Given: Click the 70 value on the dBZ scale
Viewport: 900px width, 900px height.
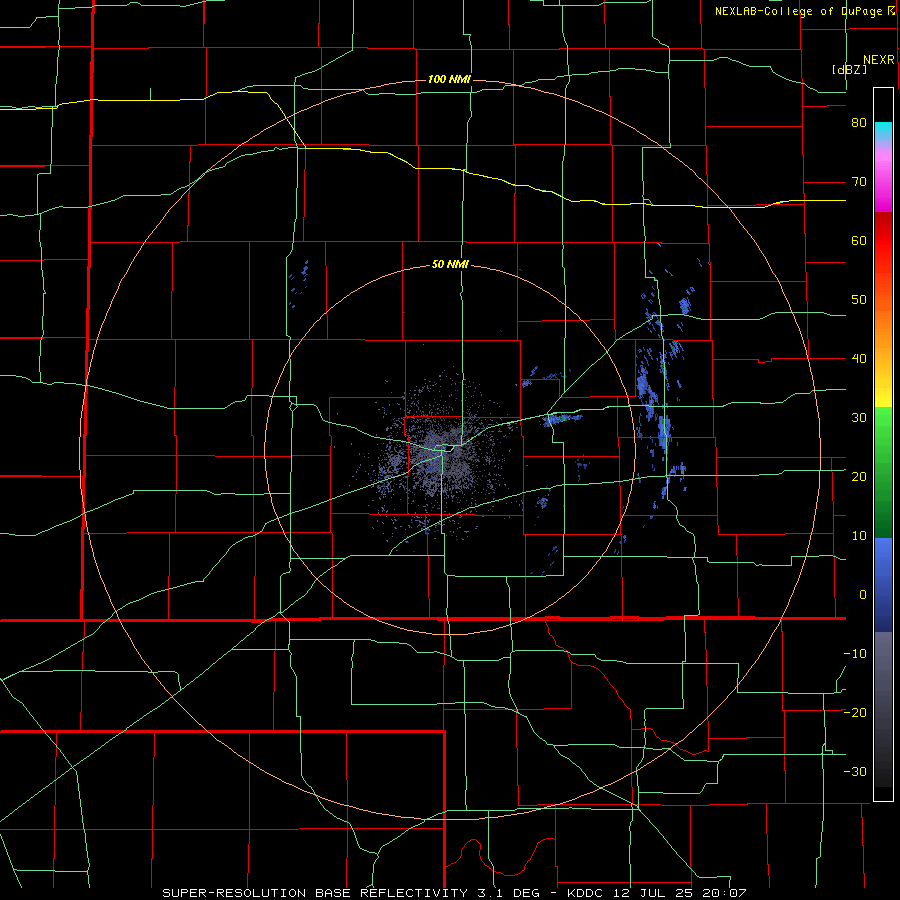Looking at the screenshot, I should pos(859,182).
